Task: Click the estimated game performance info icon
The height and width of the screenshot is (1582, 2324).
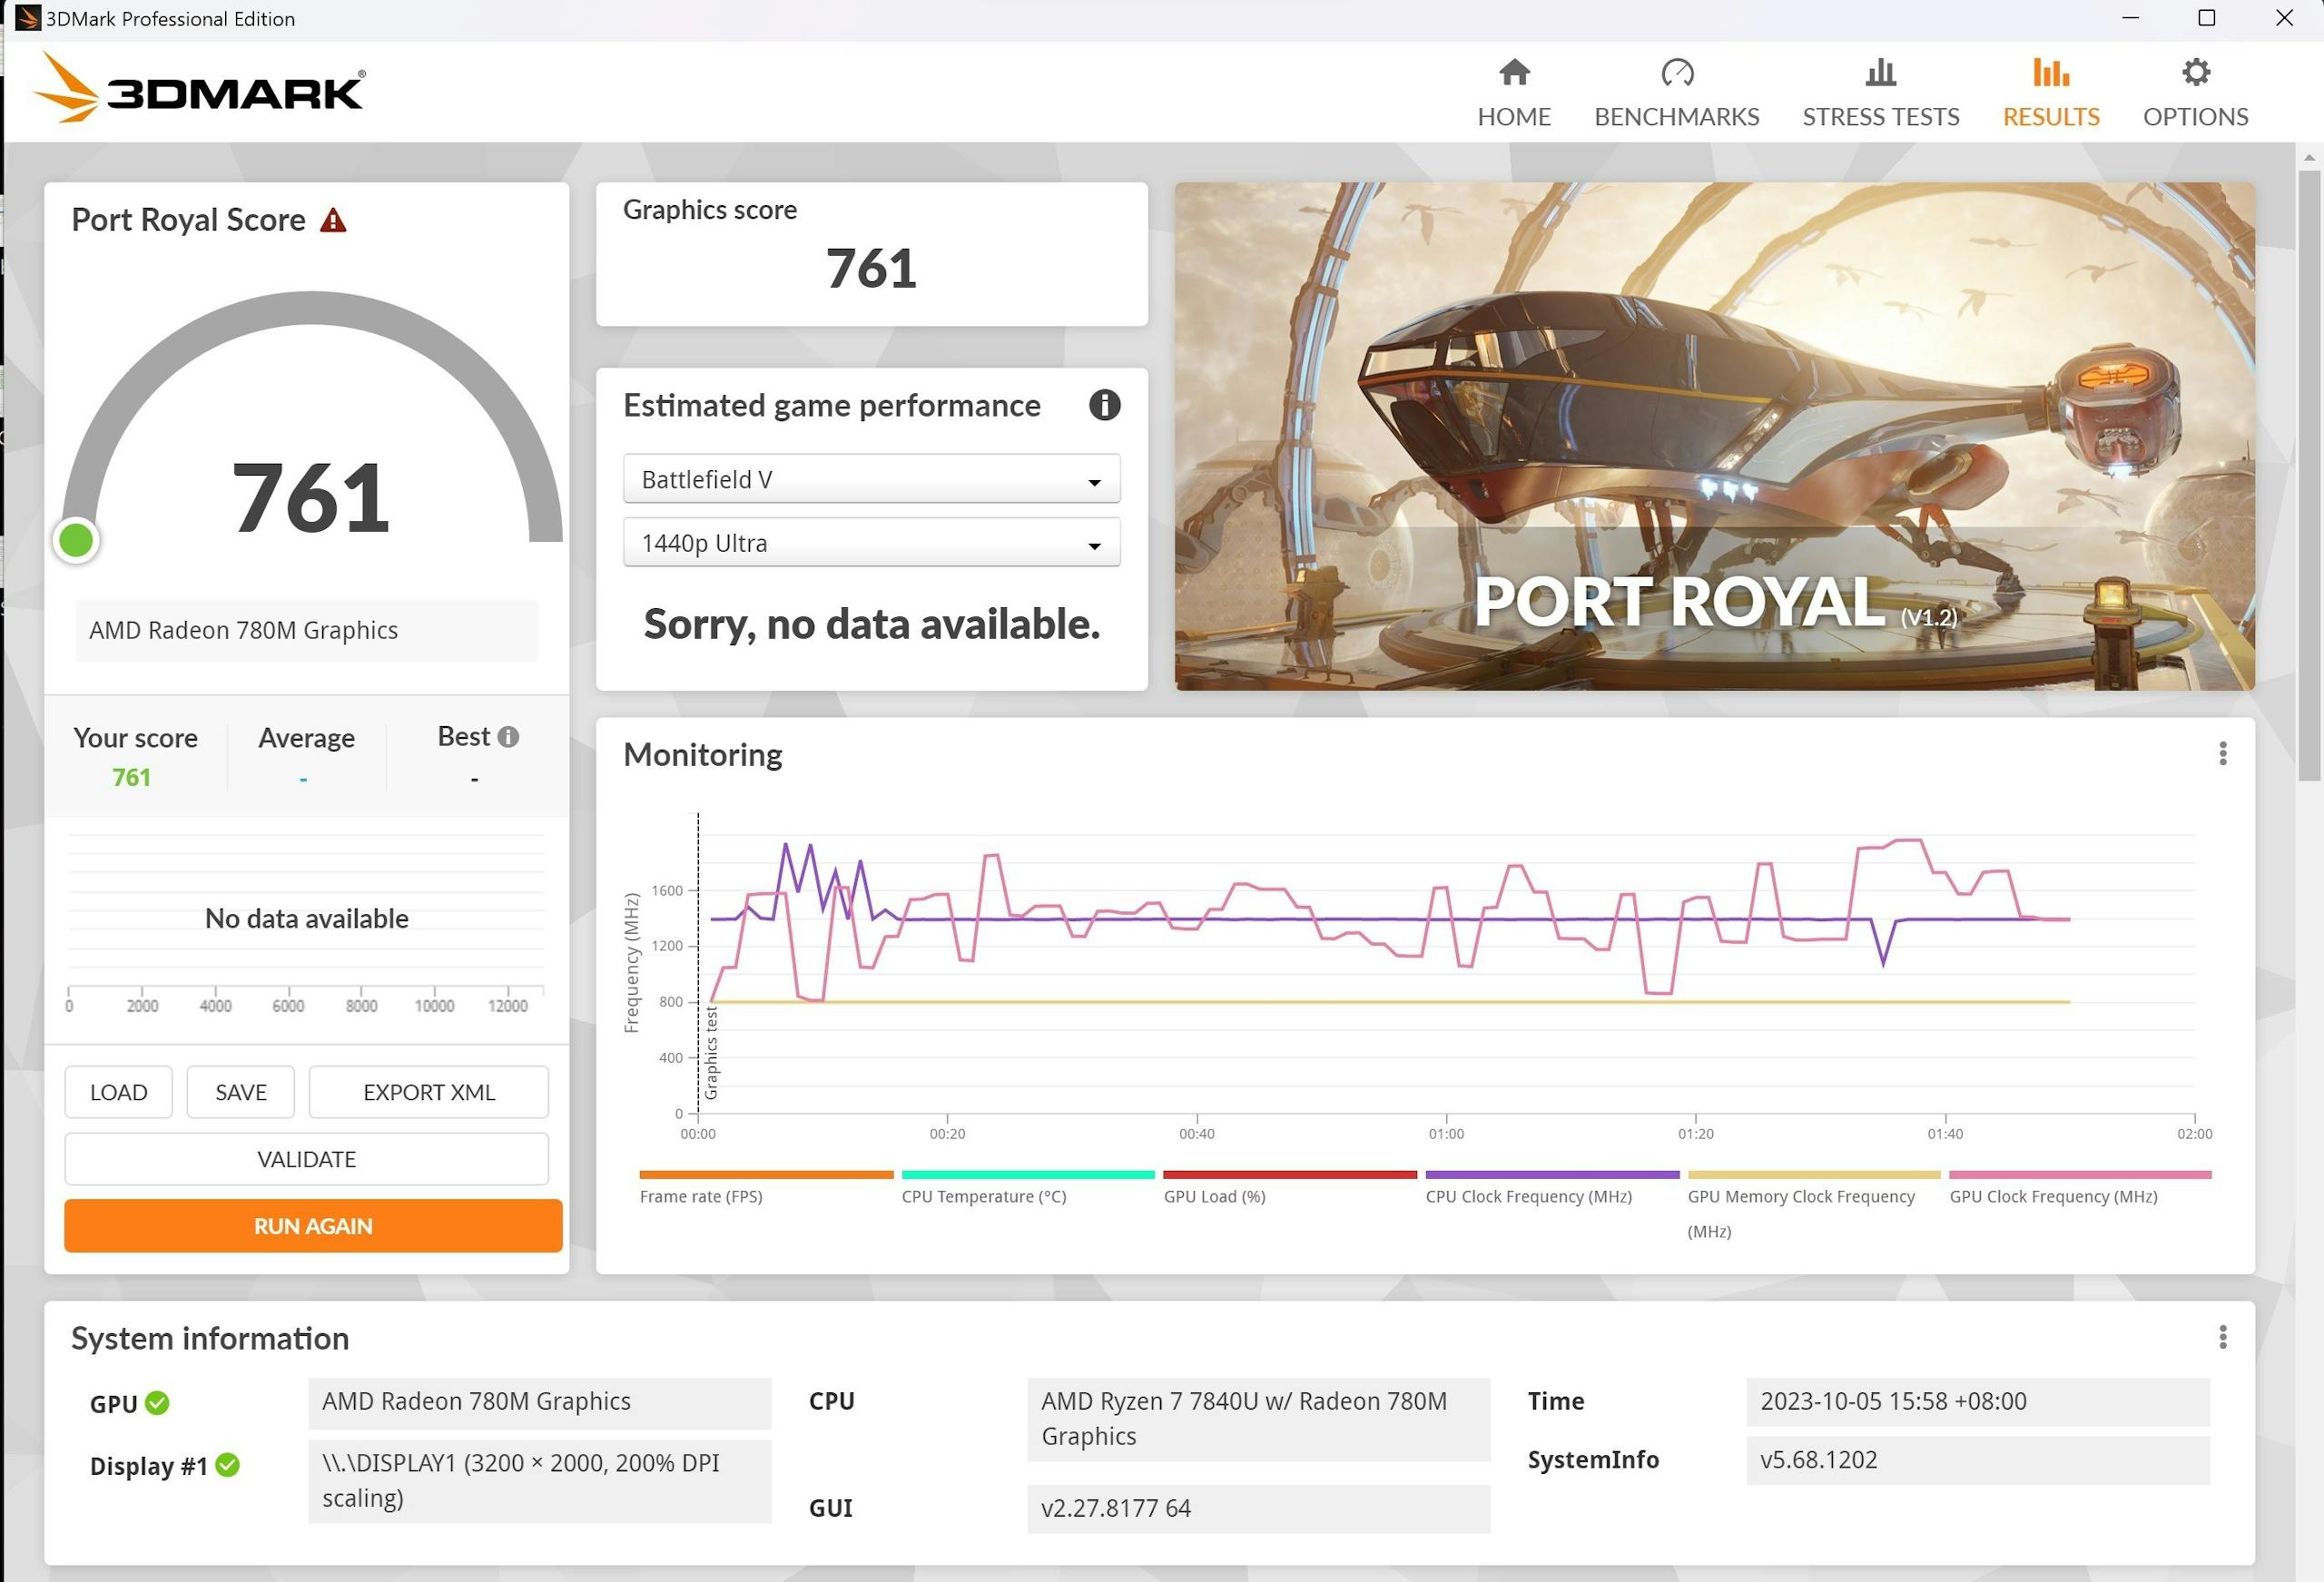Action: tap(1104, 405)
